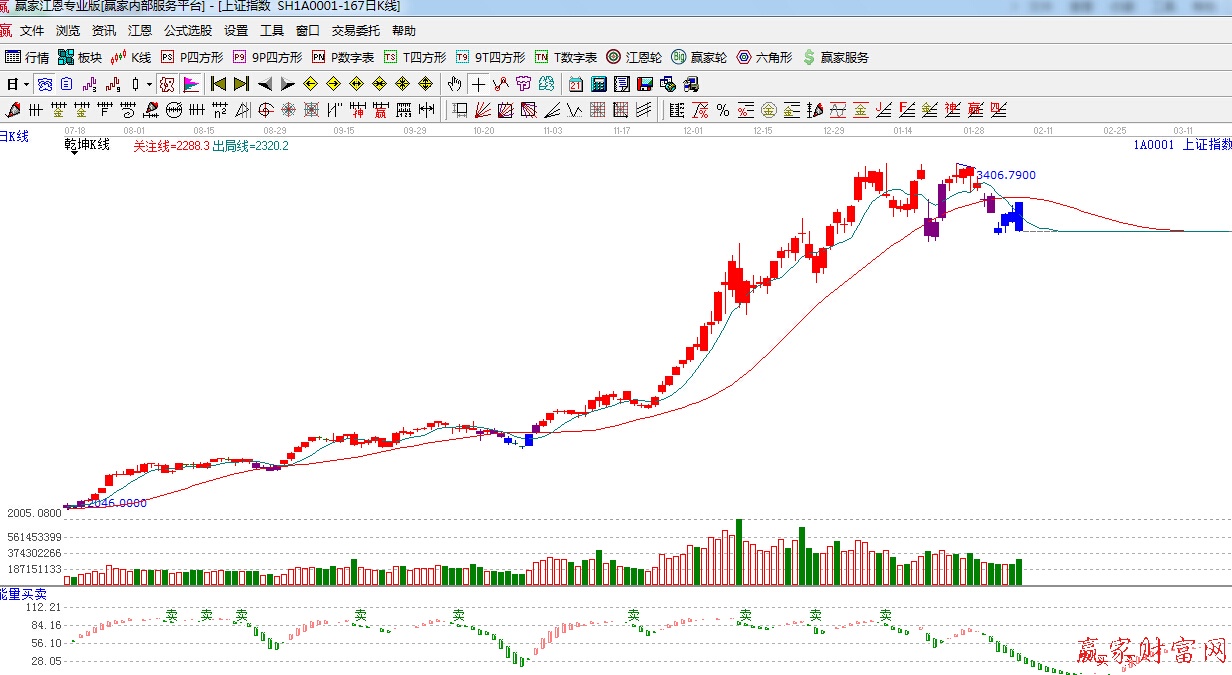Toggle the crosshair cursor button

[x=479, y=84]
